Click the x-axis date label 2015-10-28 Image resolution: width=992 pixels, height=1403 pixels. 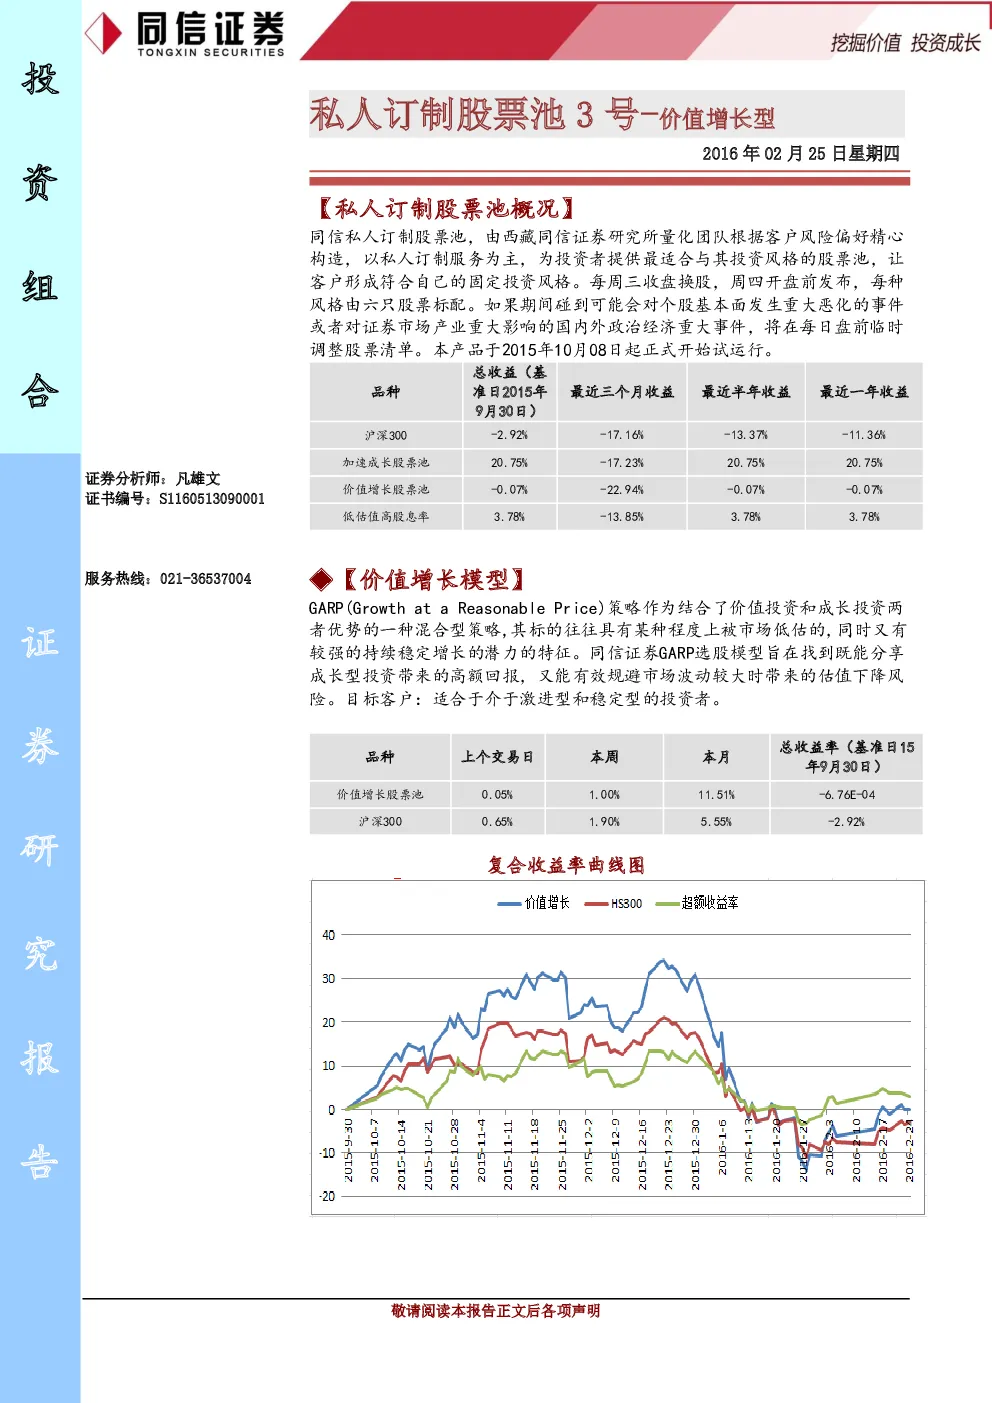point(454,1153)
